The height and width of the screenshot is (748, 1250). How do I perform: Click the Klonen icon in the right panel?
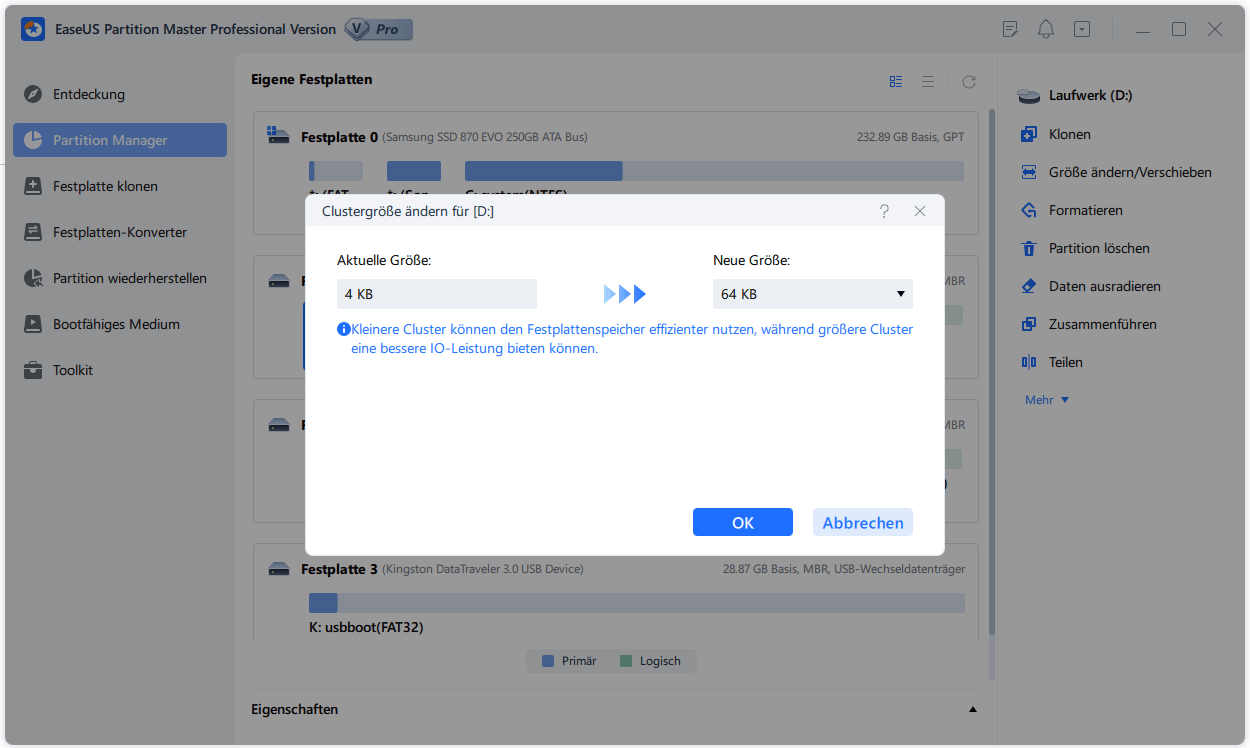[x=1028, y=134]
